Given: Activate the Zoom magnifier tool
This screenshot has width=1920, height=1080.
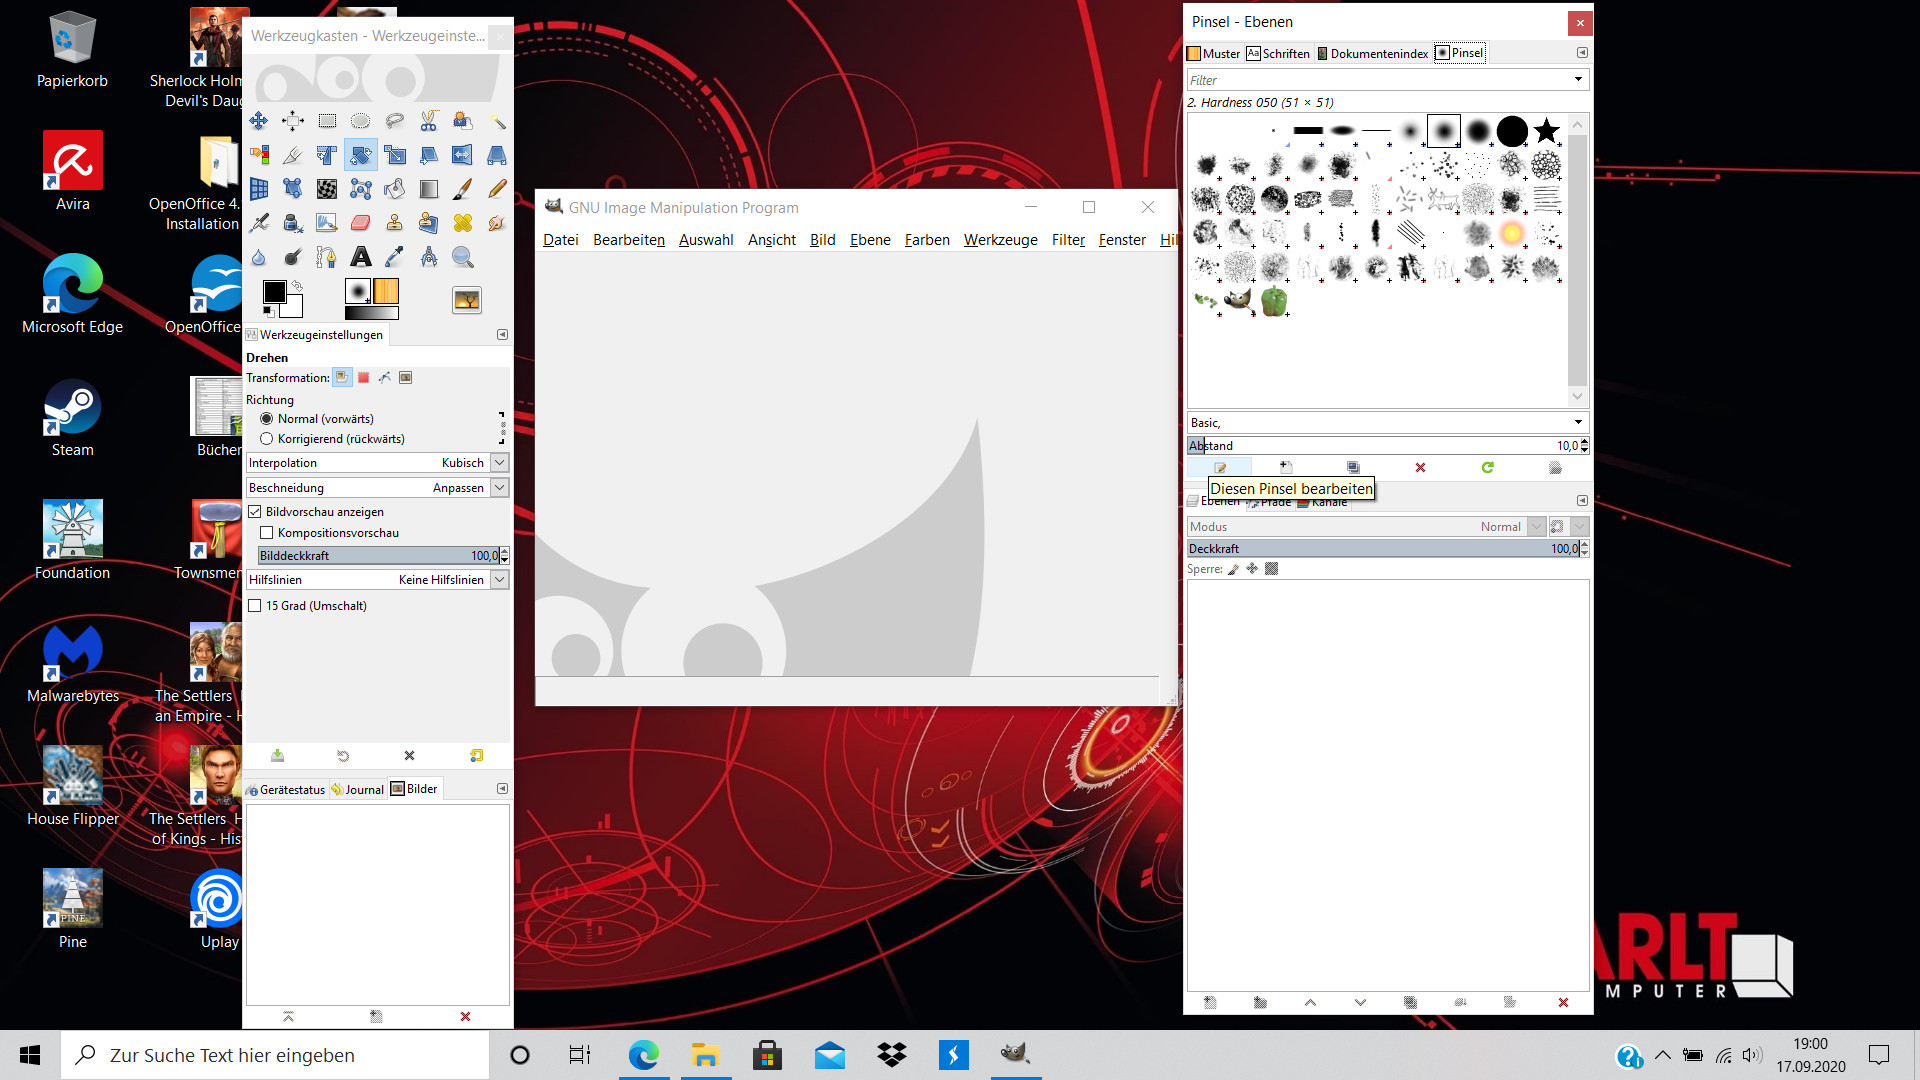Looking at the screenshot, I should (463, 257).
